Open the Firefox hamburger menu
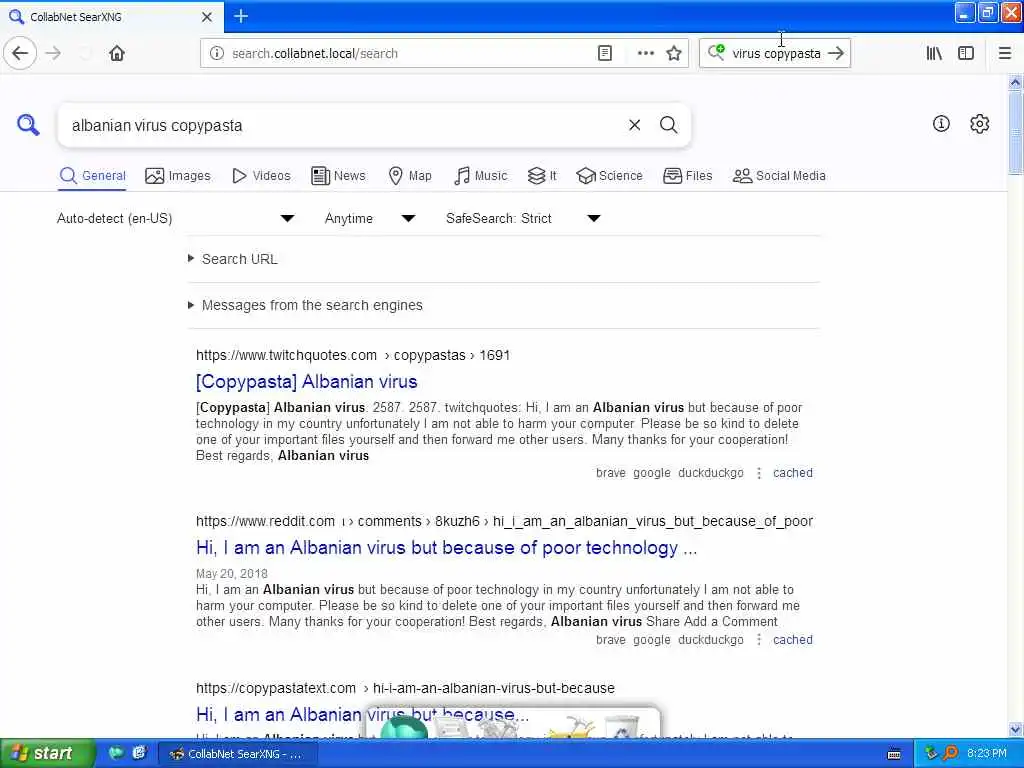 pyautogui.click(x=1005, y=54)
